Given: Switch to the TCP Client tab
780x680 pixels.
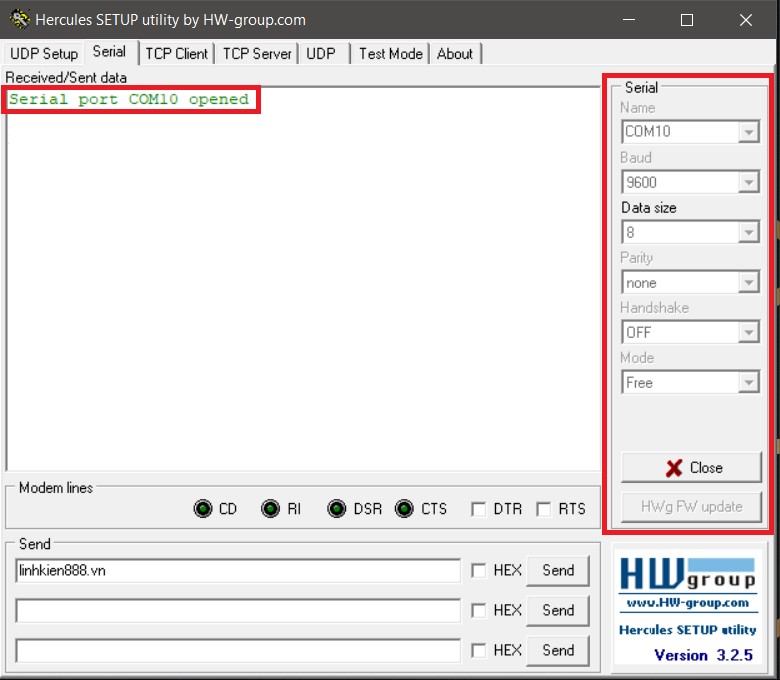Looking at the screenshot, I should click(176, 54).
